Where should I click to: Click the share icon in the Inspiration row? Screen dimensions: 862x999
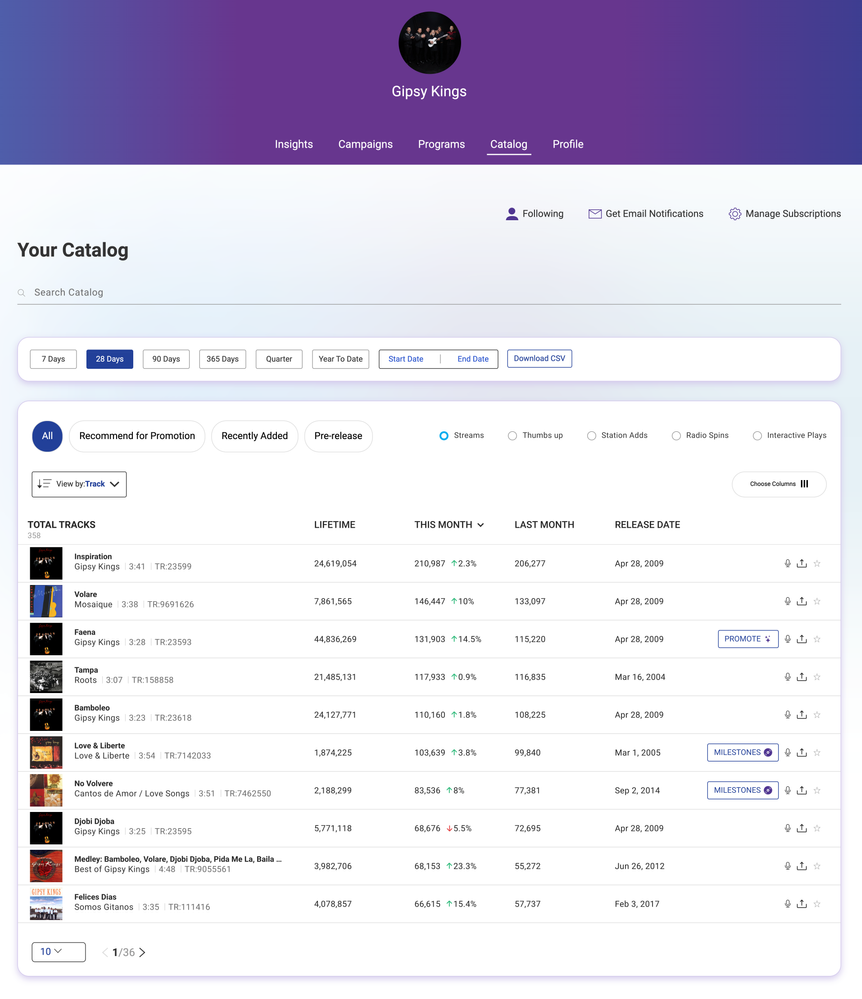[x=802, y=563]
